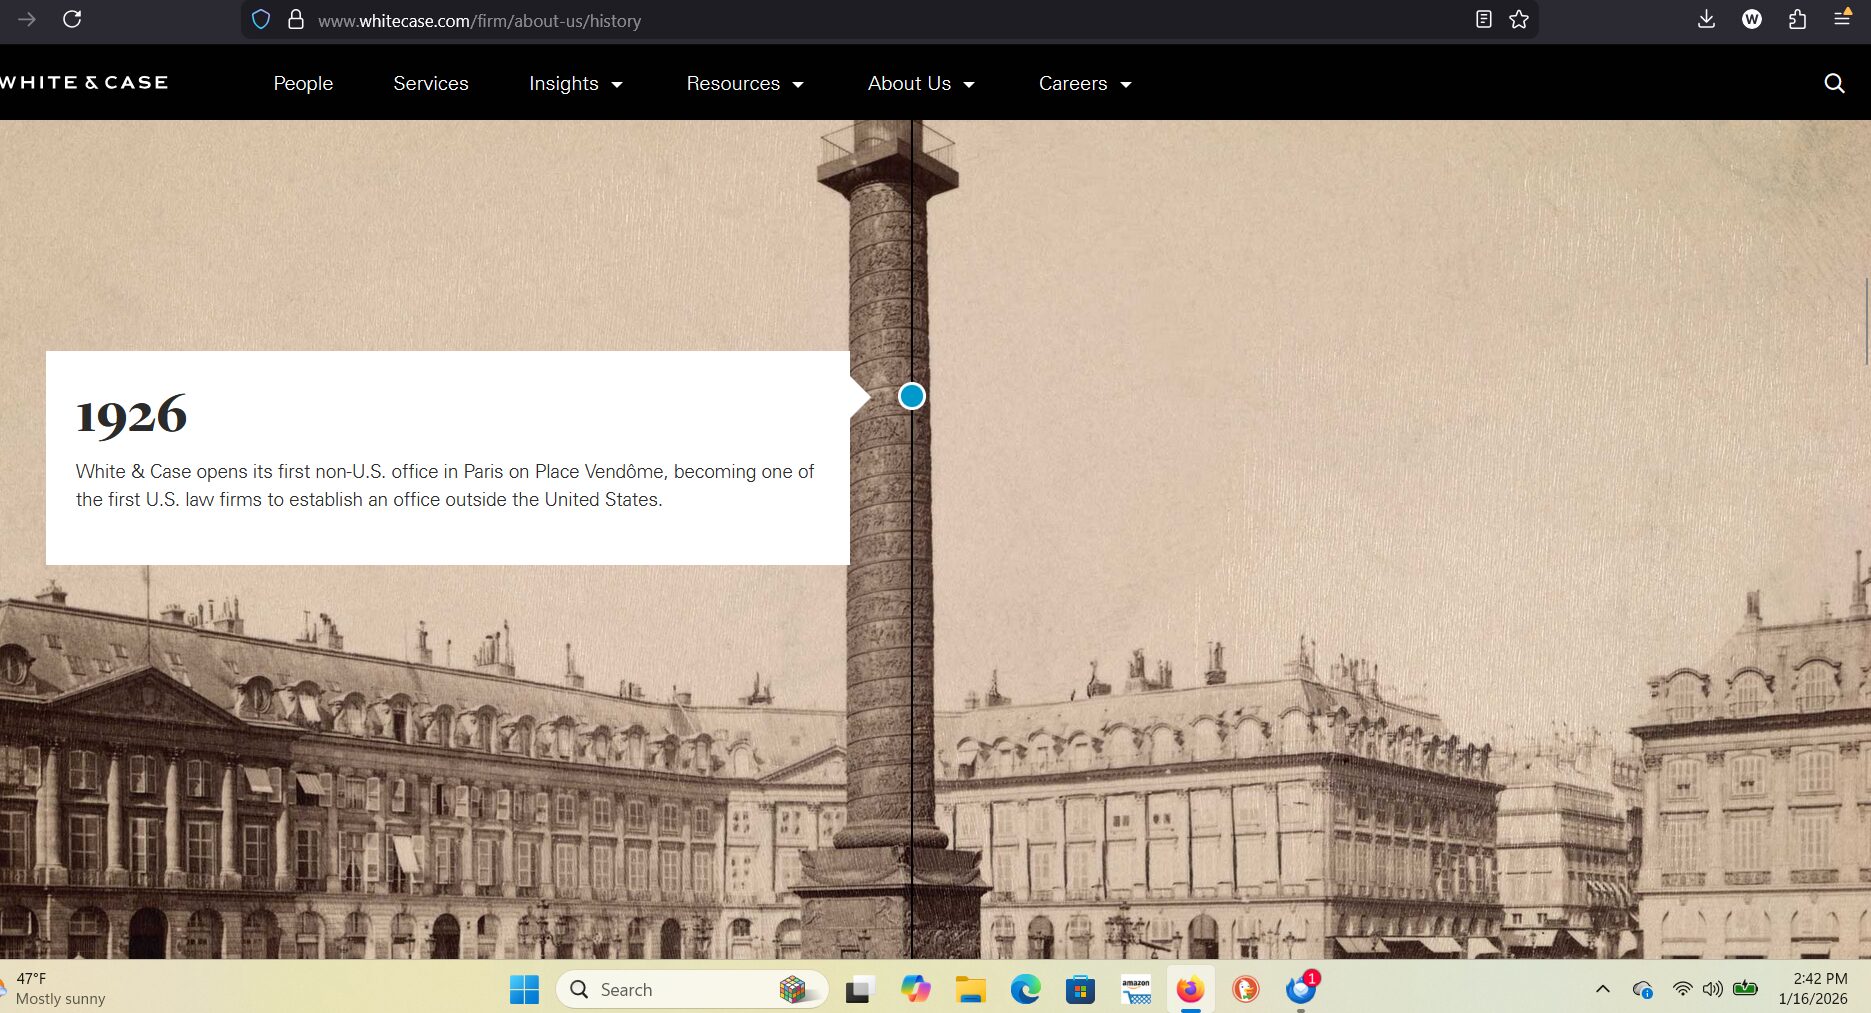View site security info via padlock

(296, 20)
